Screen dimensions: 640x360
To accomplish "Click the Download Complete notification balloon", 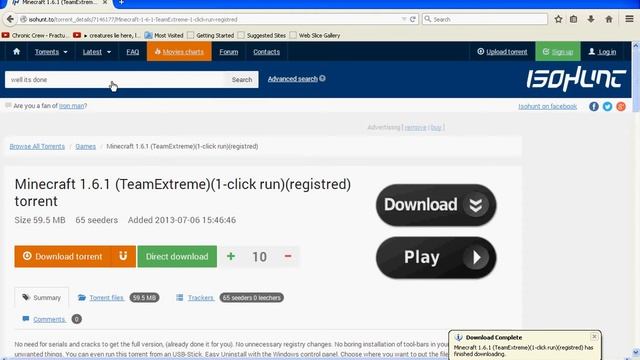I will 524,345.
